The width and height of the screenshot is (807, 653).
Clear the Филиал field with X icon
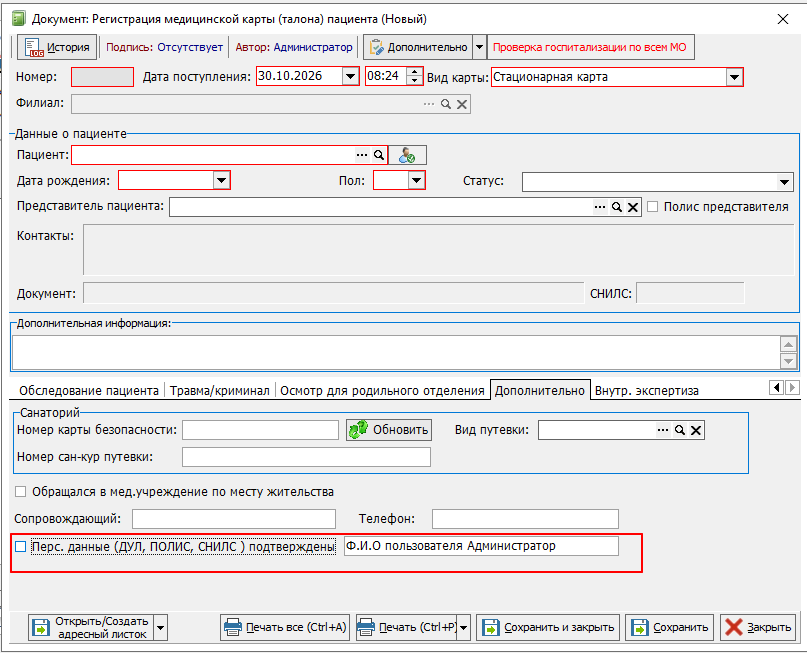[462, 104]
